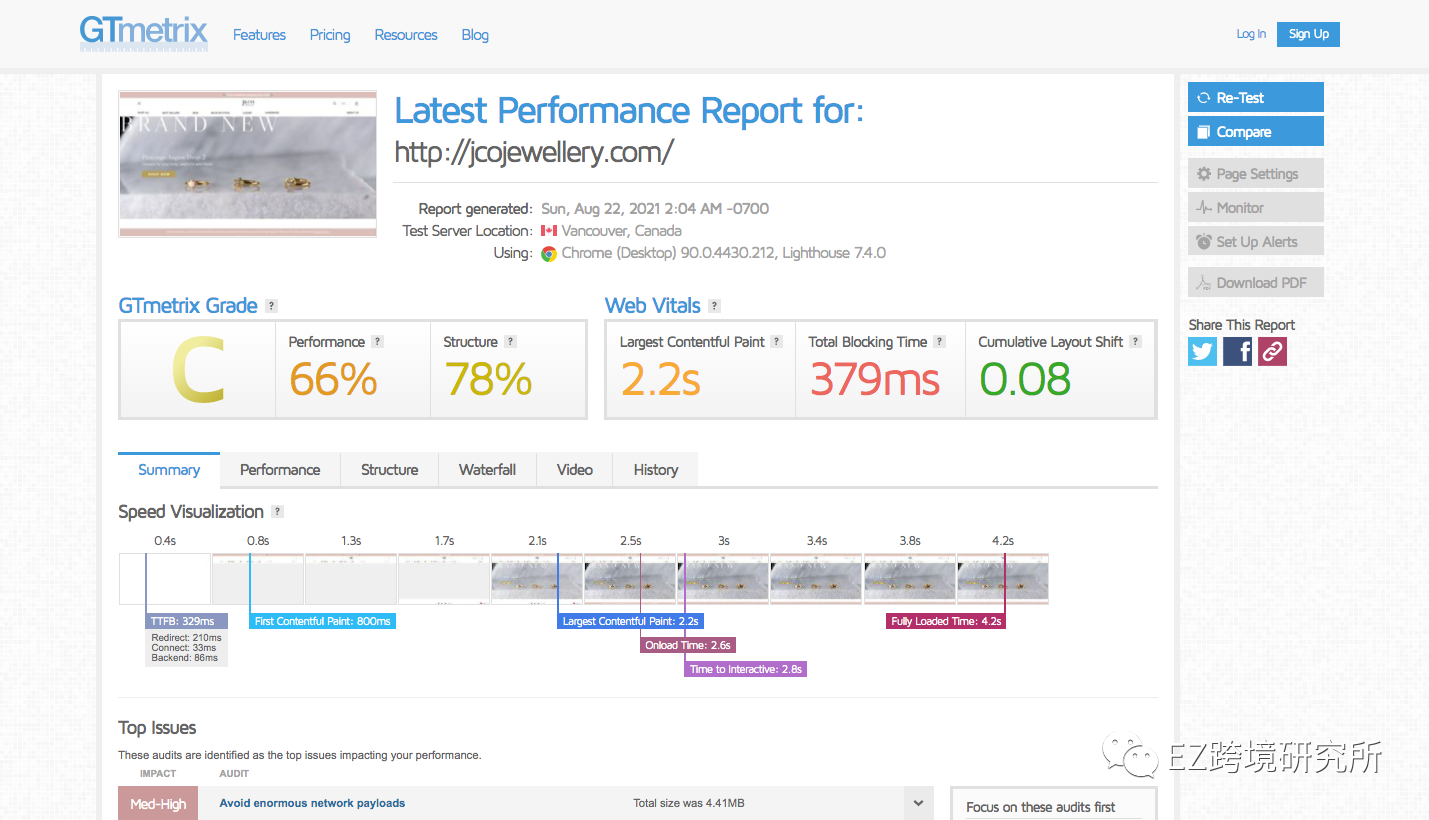Click help icon beside Structure score

[x=510, y=341]
